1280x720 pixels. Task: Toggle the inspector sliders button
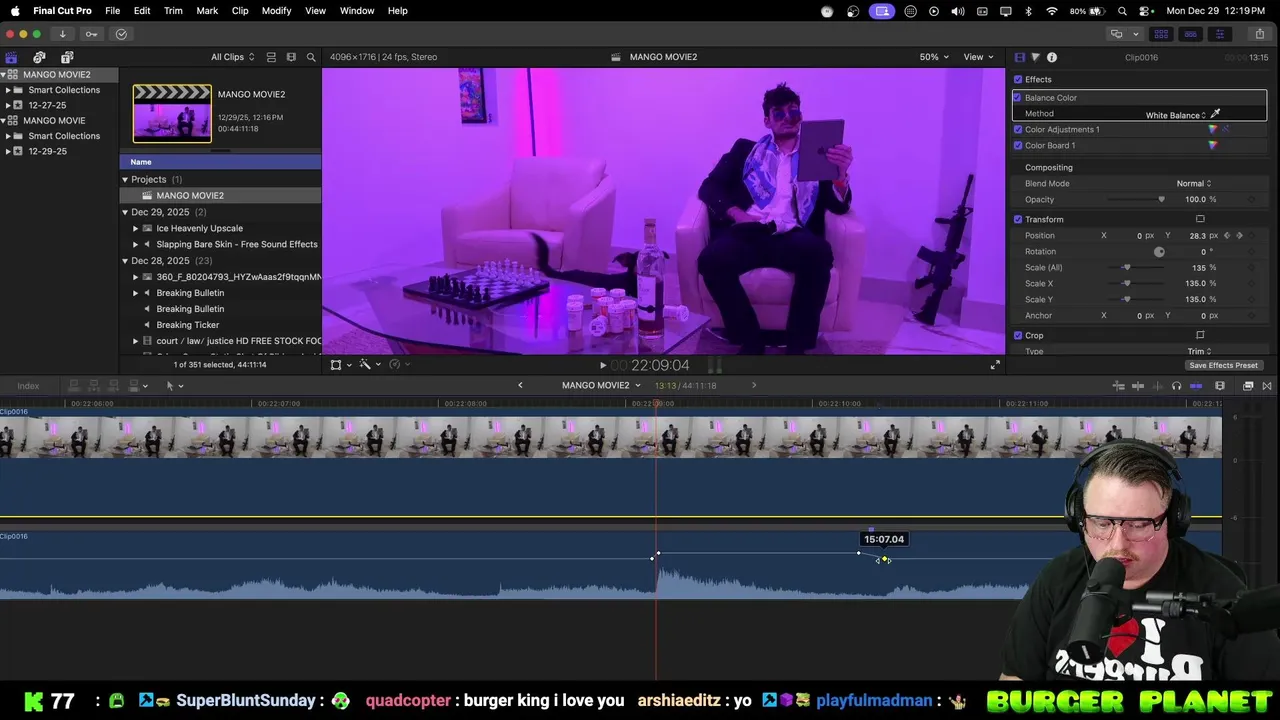click(x=1219, y=34)
